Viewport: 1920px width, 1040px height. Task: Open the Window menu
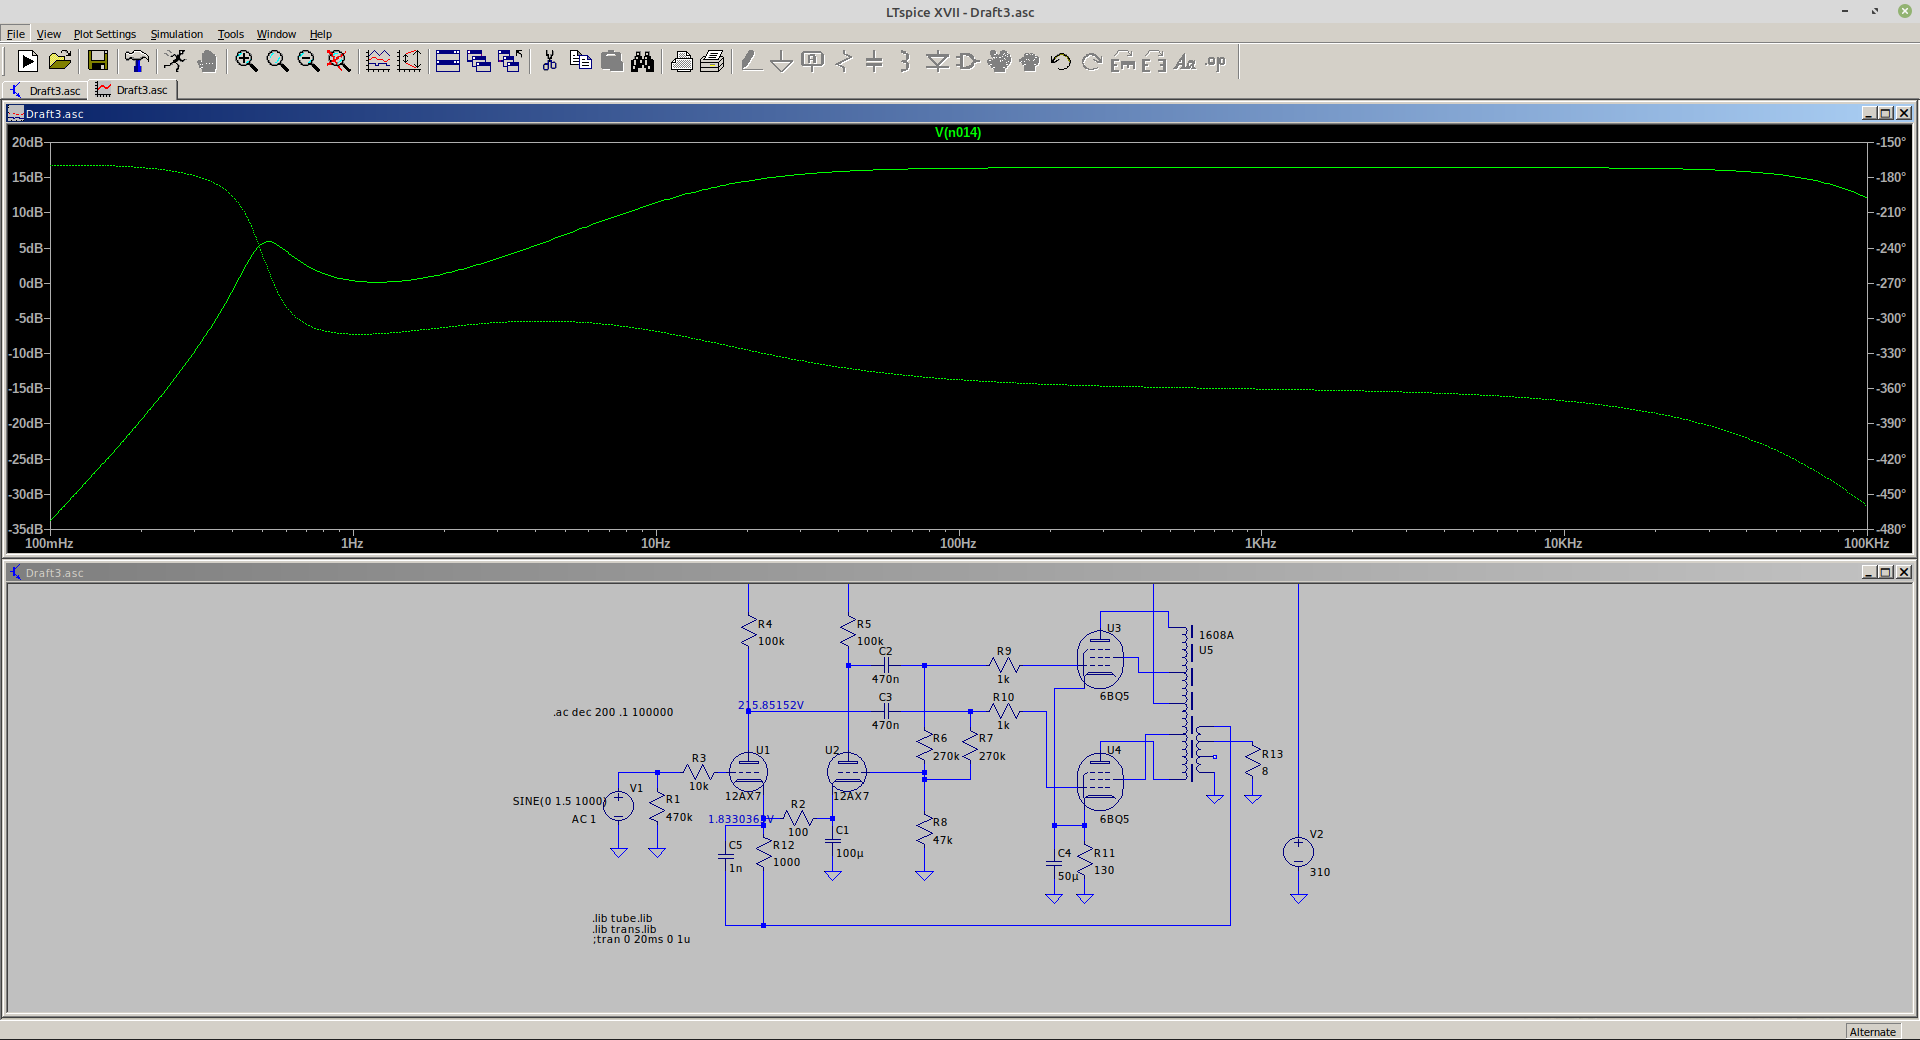click(276, 34)
